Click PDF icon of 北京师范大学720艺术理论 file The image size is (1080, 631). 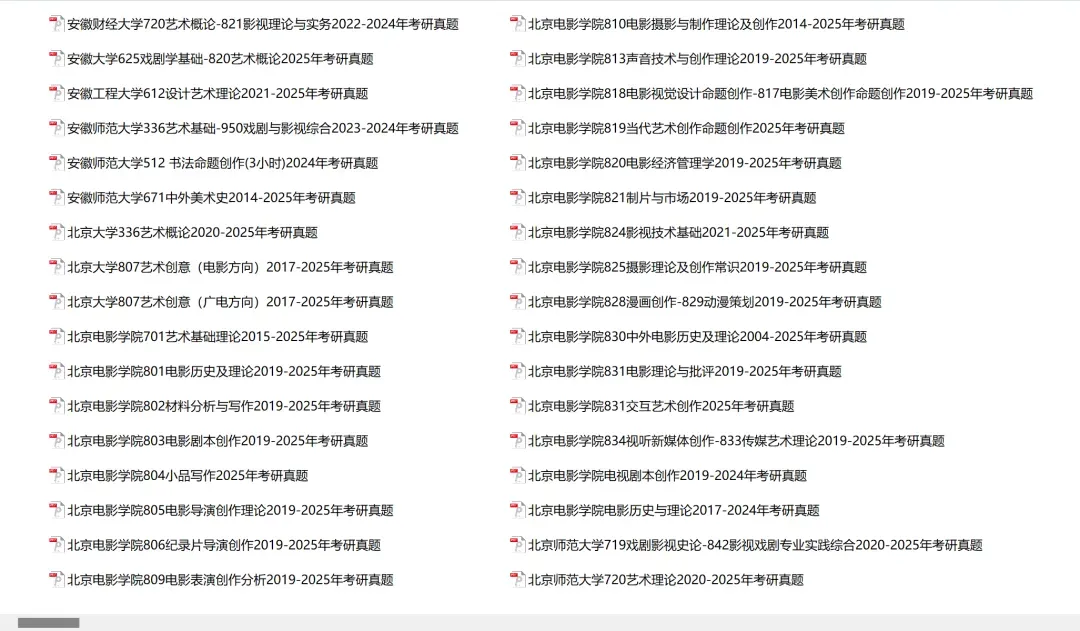point(517,579)
